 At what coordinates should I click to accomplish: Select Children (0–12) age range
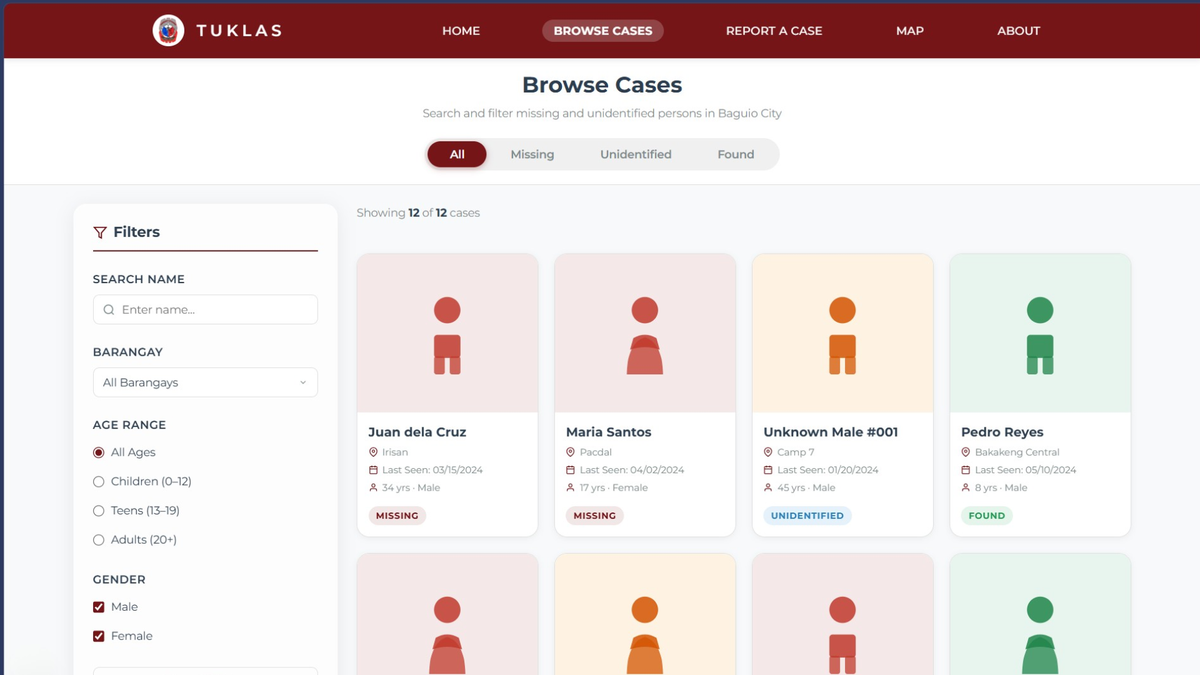(98, 482)
